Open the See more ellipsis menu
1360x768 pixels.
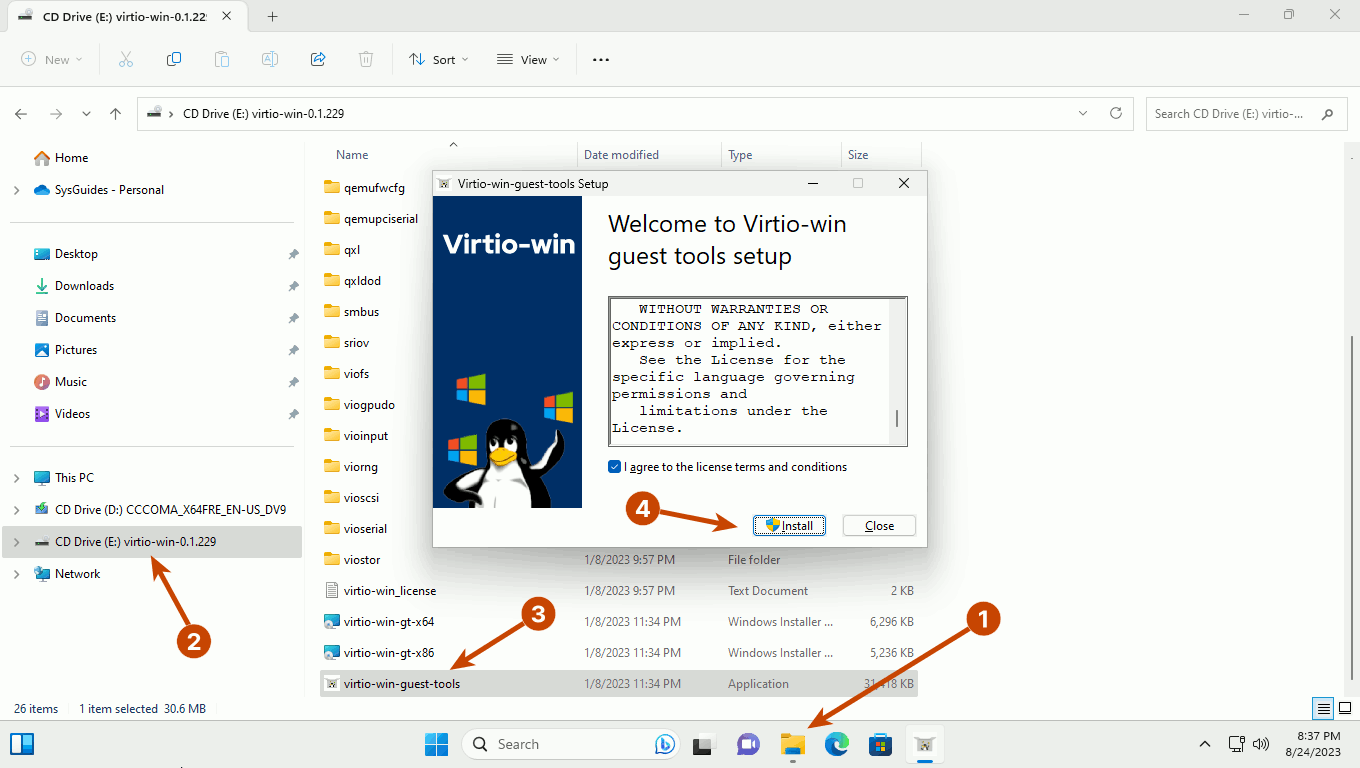[600, 59]
